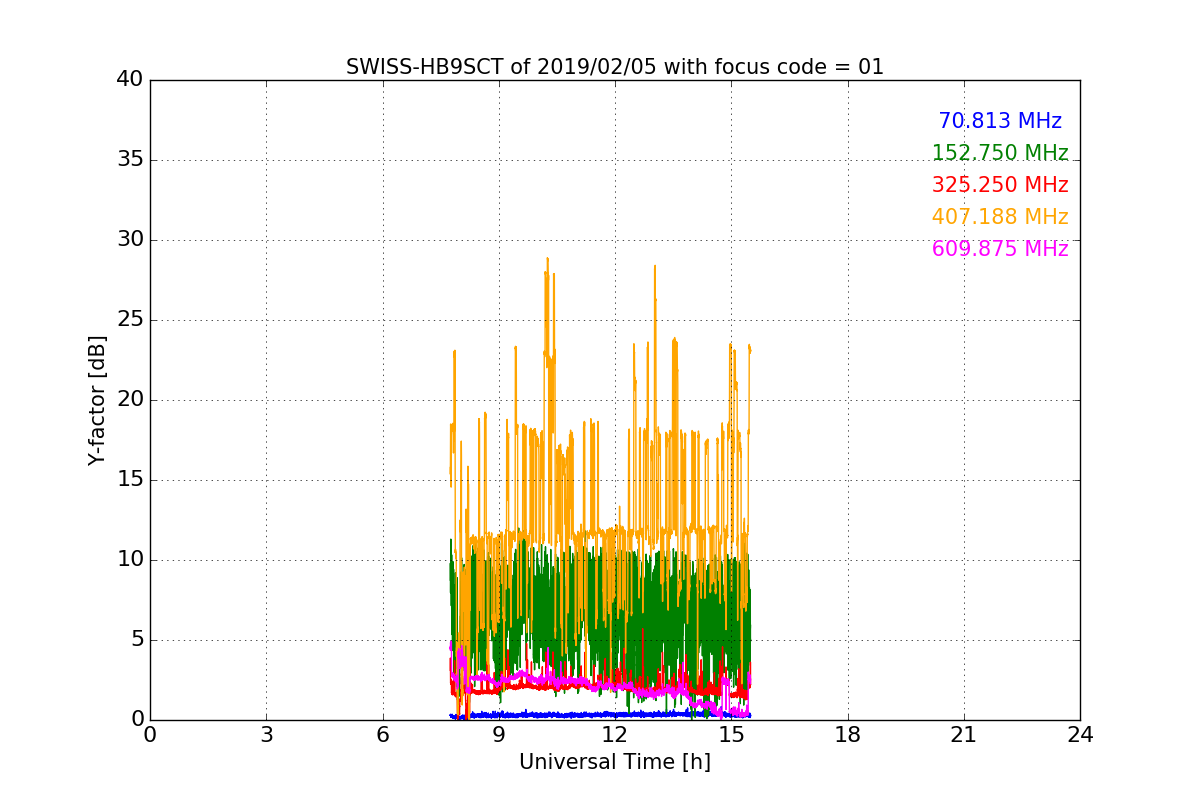Select the 70.813 MHz legend label
Image resolution: width=1200 pixels, height=800 pixels.
click(1000, 121)
